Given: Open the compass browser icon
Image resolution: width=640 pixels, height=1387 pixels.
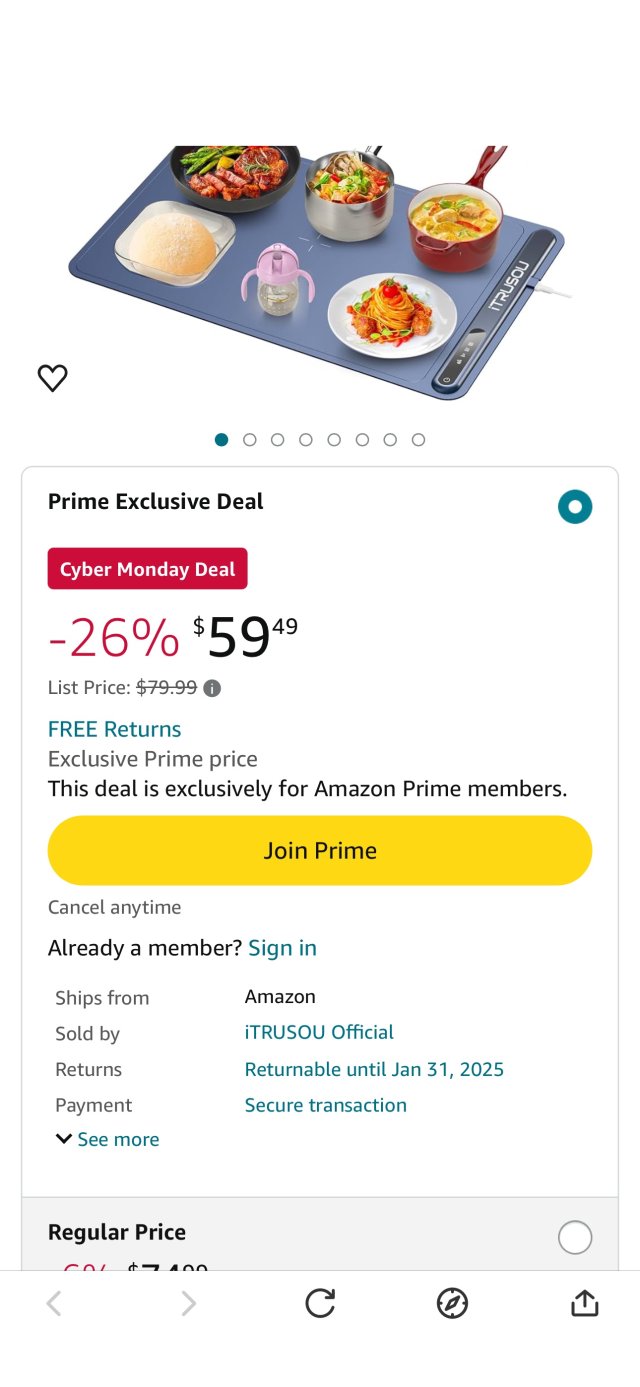Looking at the screenshot, I should [x=452, y=1303].
